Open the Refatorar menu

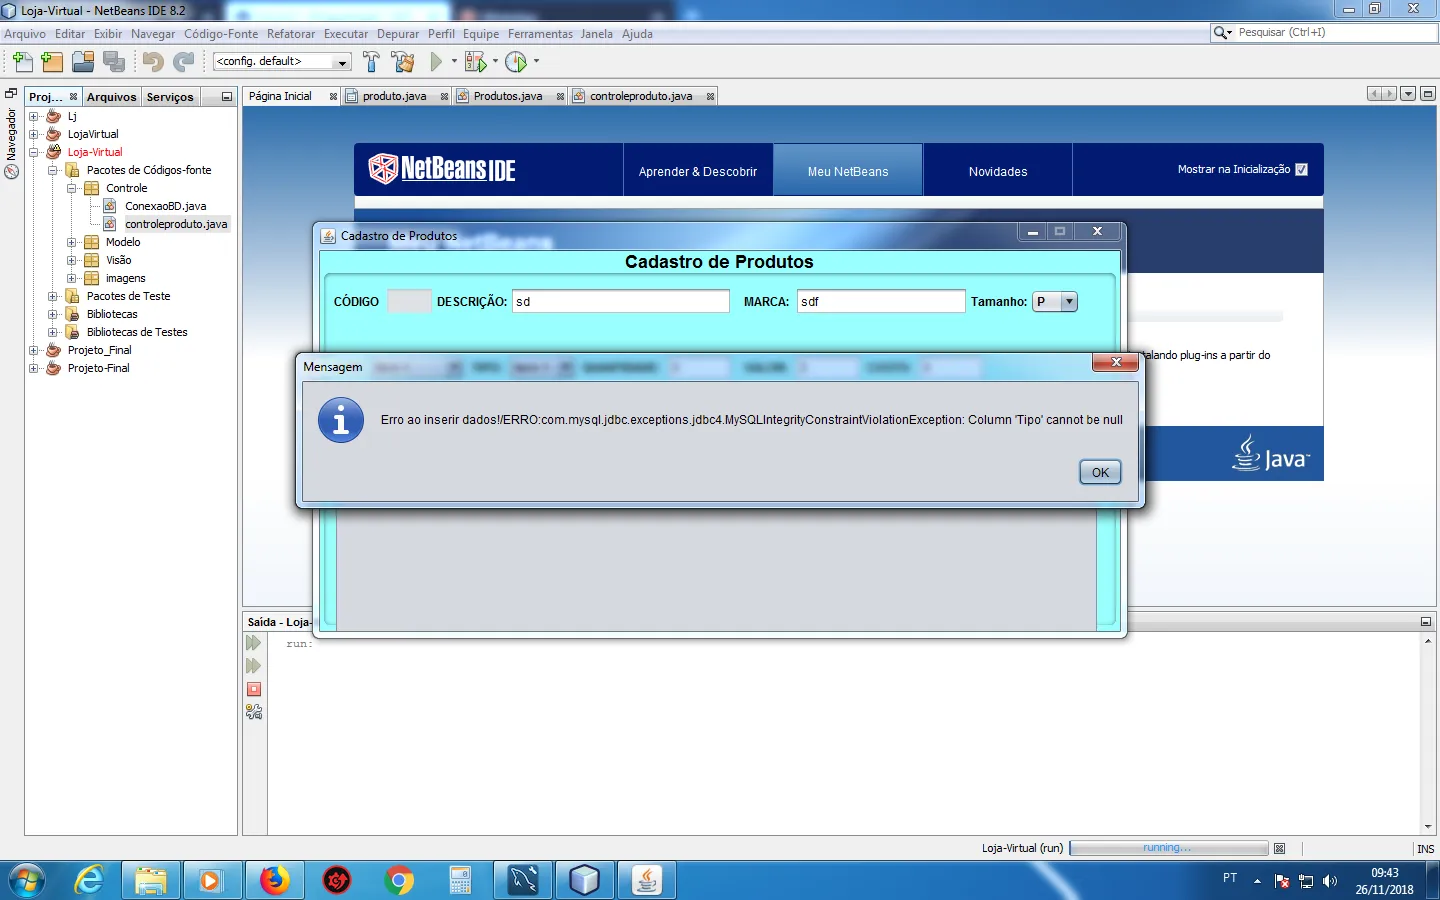tap(291, 34)
